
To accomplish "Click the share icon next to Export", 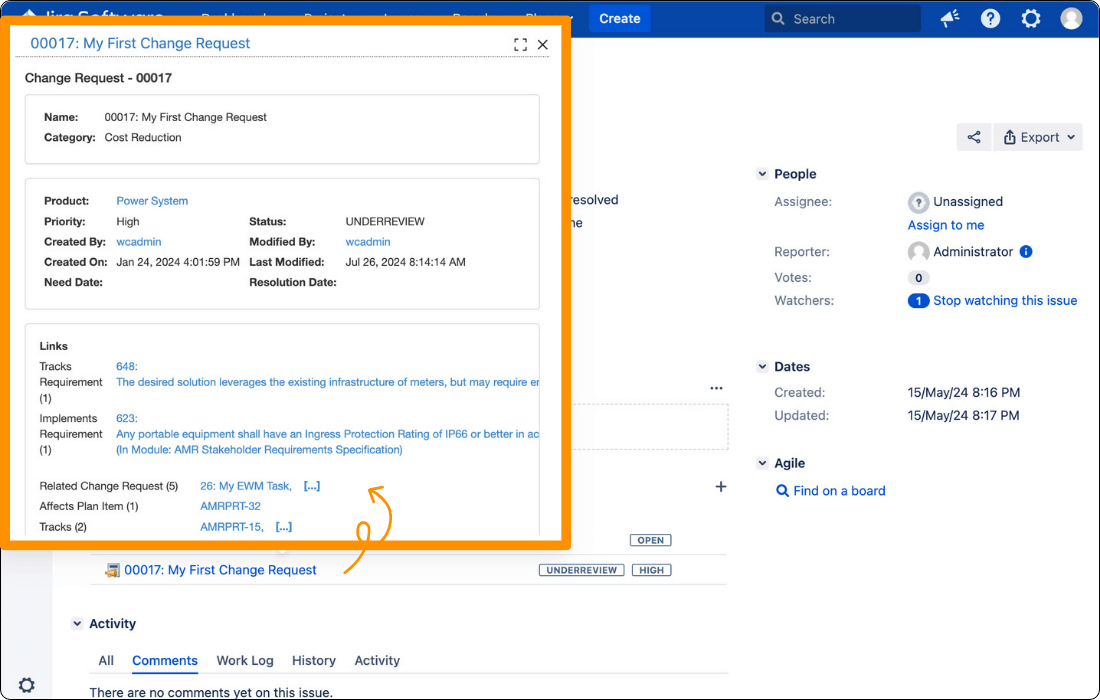I will 974,136.
